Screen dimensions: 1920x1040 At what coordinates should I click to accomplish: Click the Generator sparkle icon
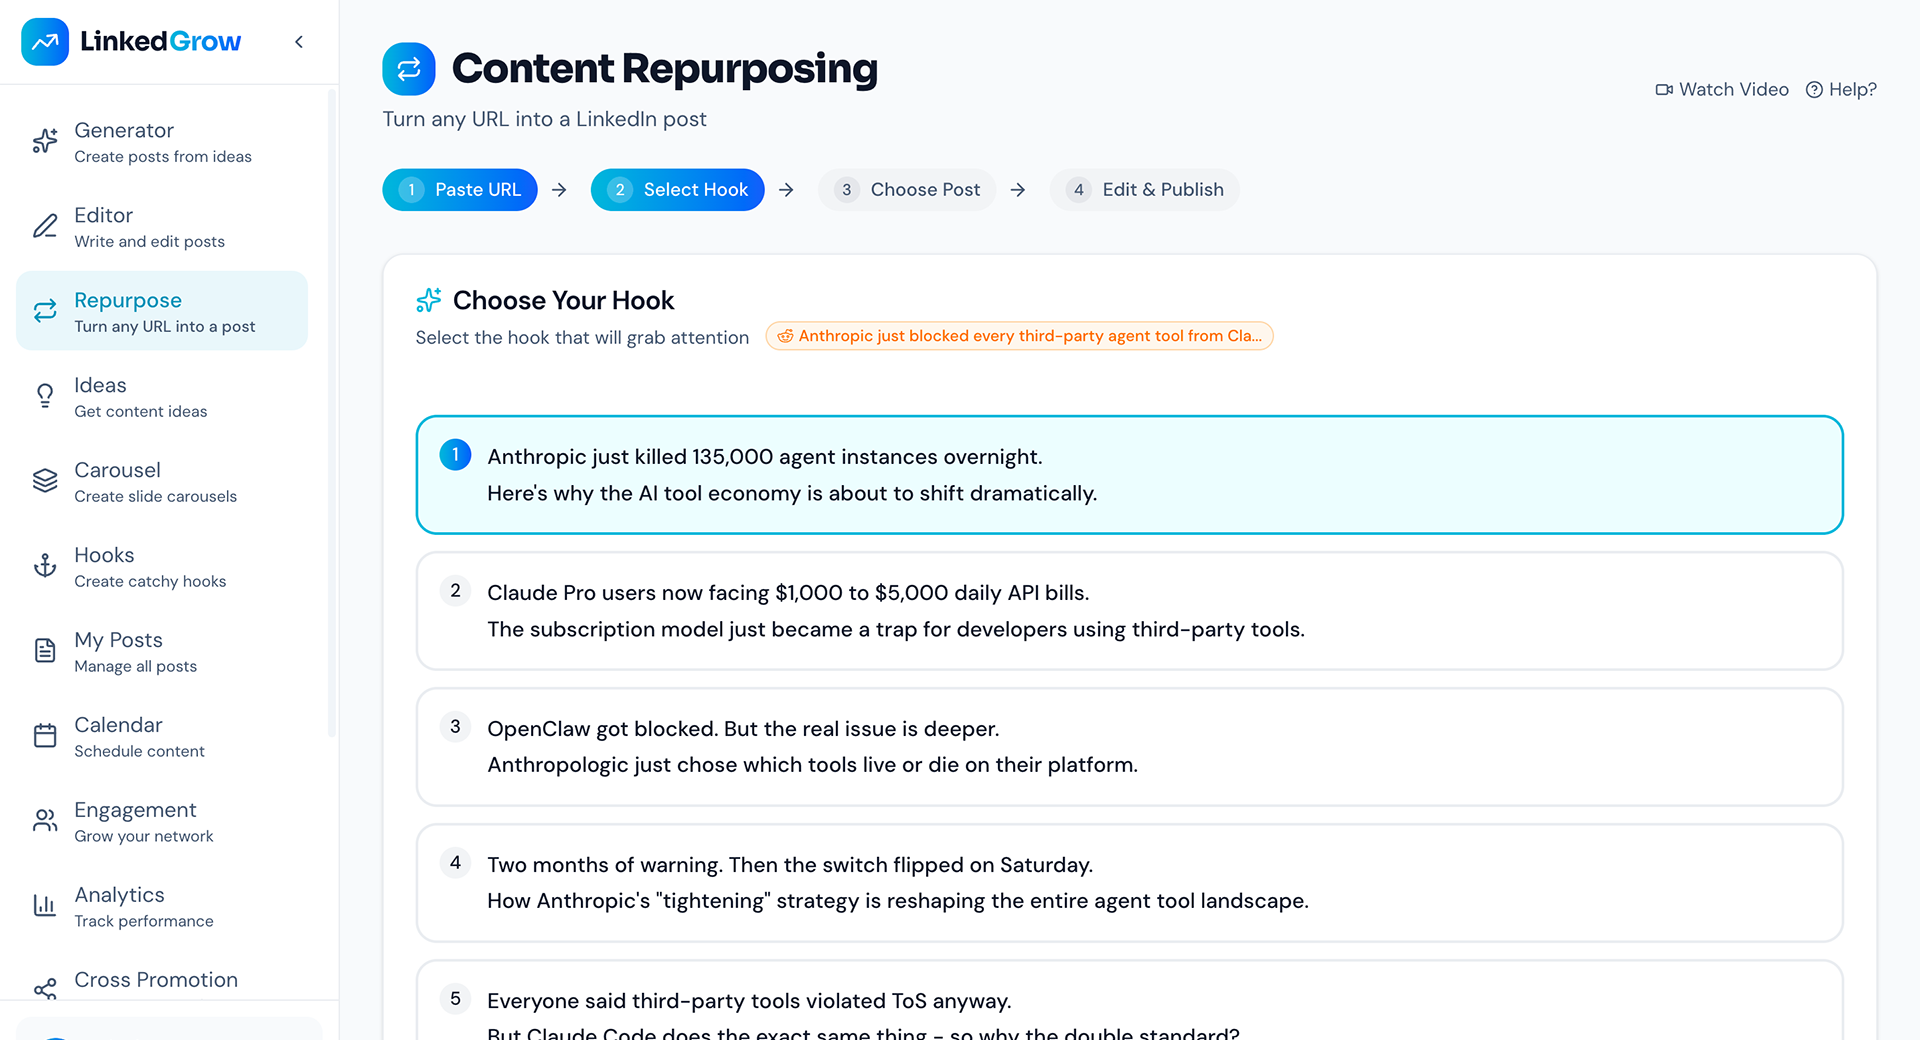45,141
